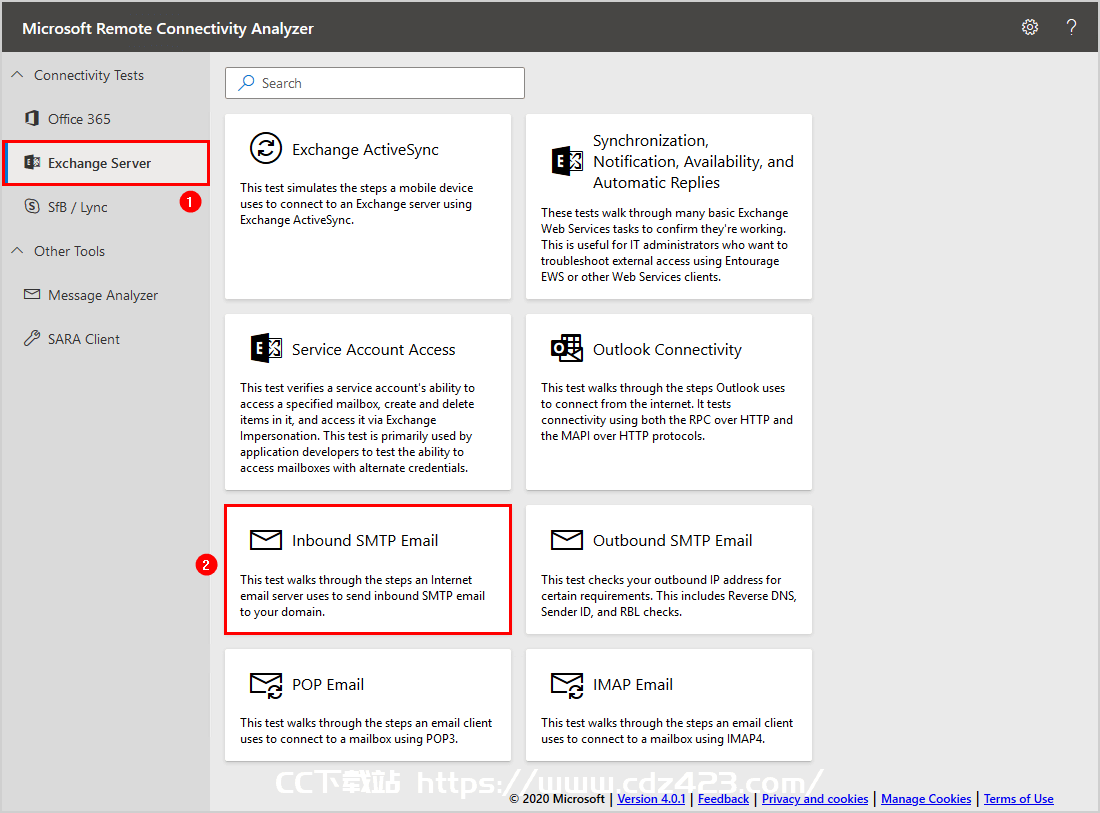Image resolution: width=1100 pixels, height=813 pixels.
Task: Click the Microsoft Remote Connectivity Analyzer title
Action: [168, 28]
